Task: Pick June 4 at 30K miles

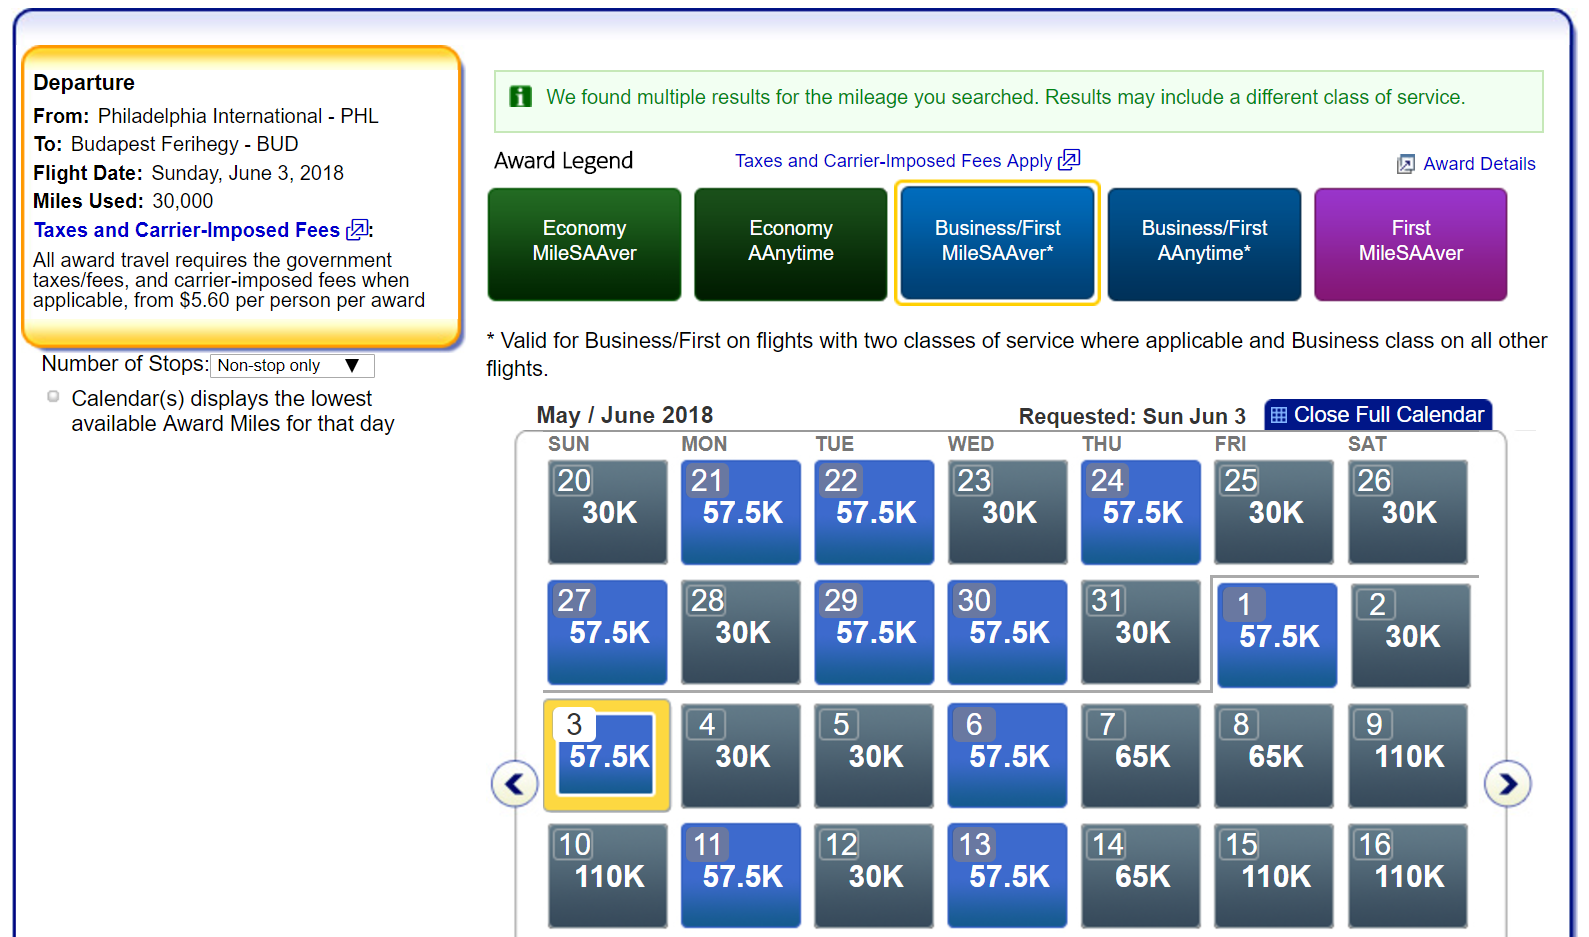Action: coord(741,755)
